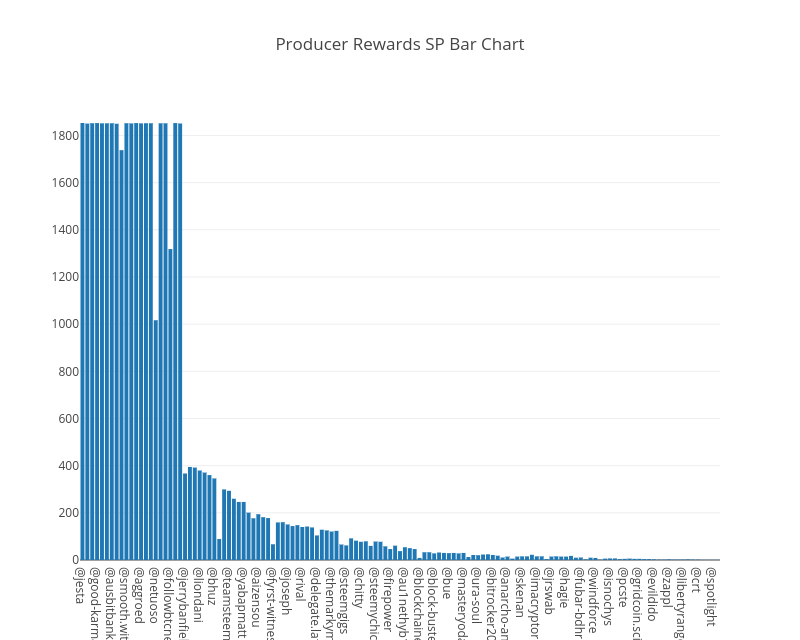Select the 400 y-axis tick label
The height and width of the screenshot is (640, 800).
[69, 465]
